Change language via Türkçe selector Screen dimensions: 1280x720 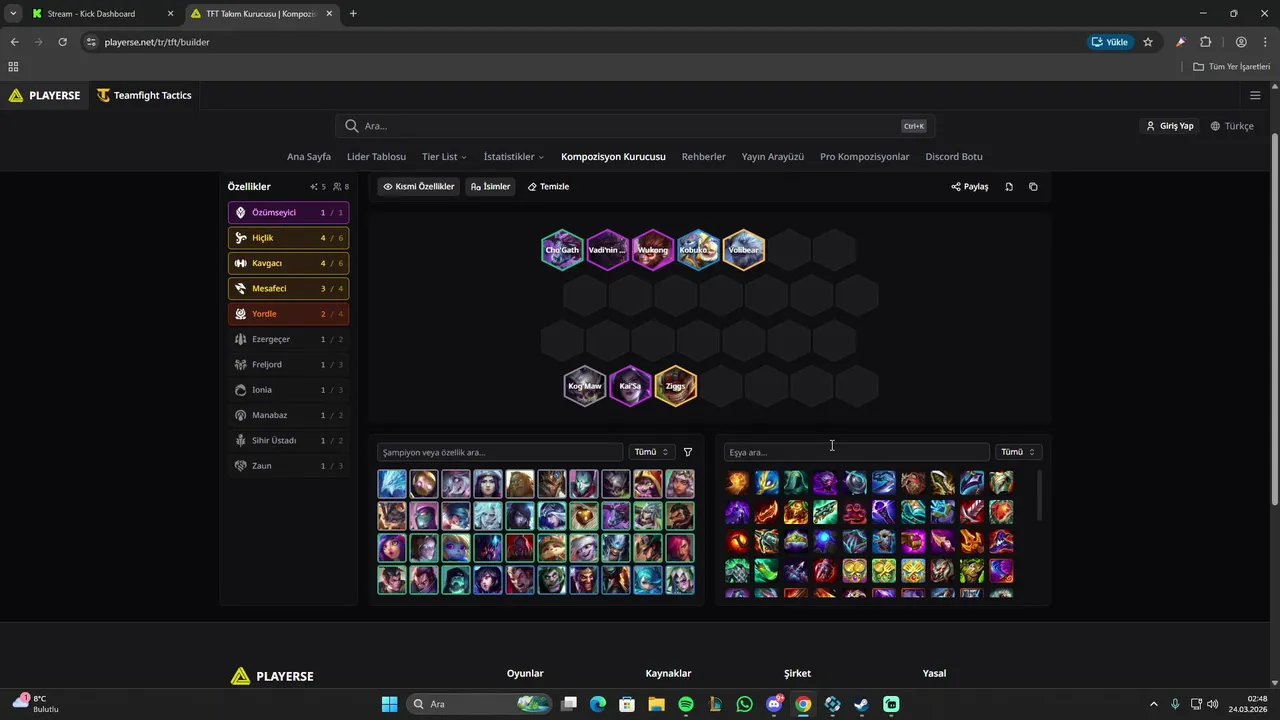click(1232, 126)
